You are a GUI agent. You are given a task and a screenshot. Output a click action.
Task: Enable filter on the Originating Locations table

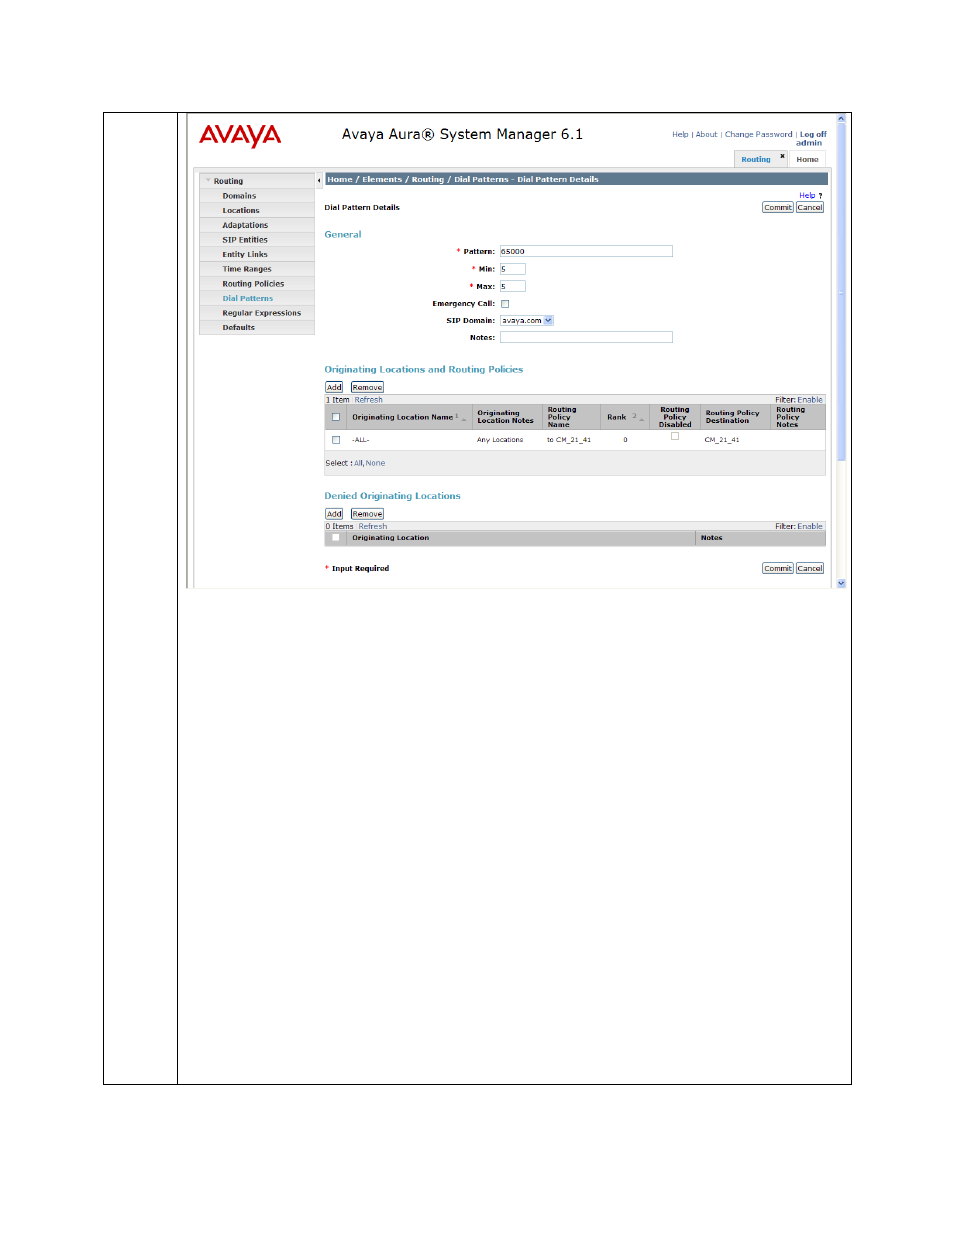click(810, 400)
